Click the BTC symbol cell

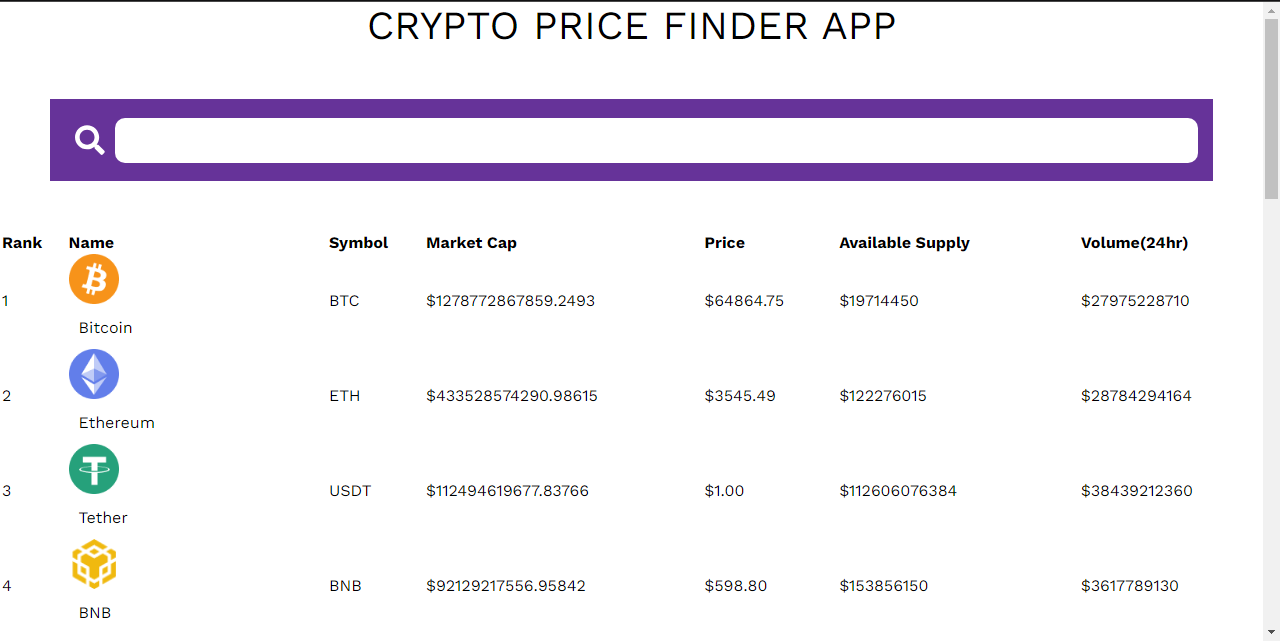(x=344, y=301)
